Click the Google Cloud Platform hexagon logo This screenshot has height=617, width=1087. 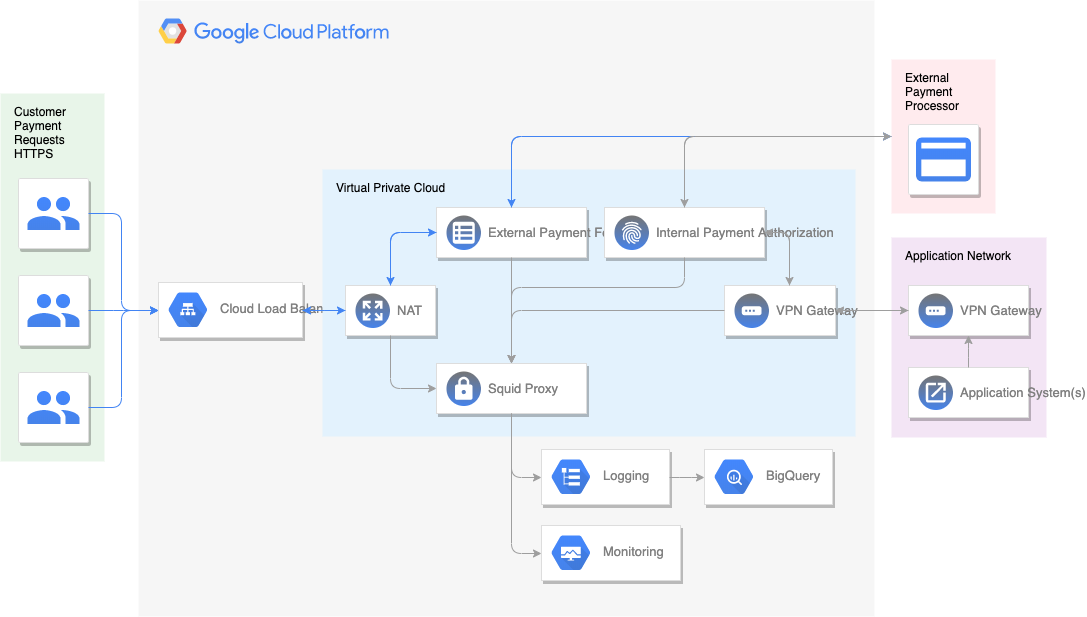pos(173,31)
